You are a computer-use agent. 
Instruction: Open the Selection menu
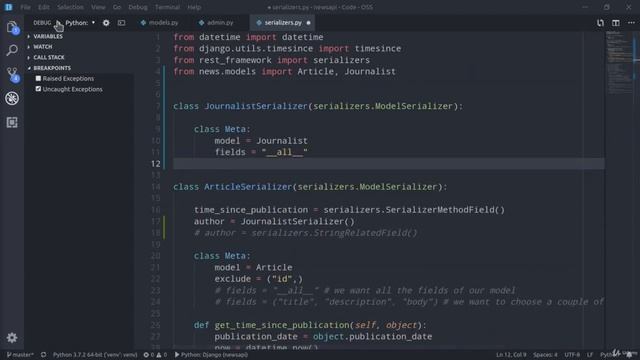click(70, 7)
